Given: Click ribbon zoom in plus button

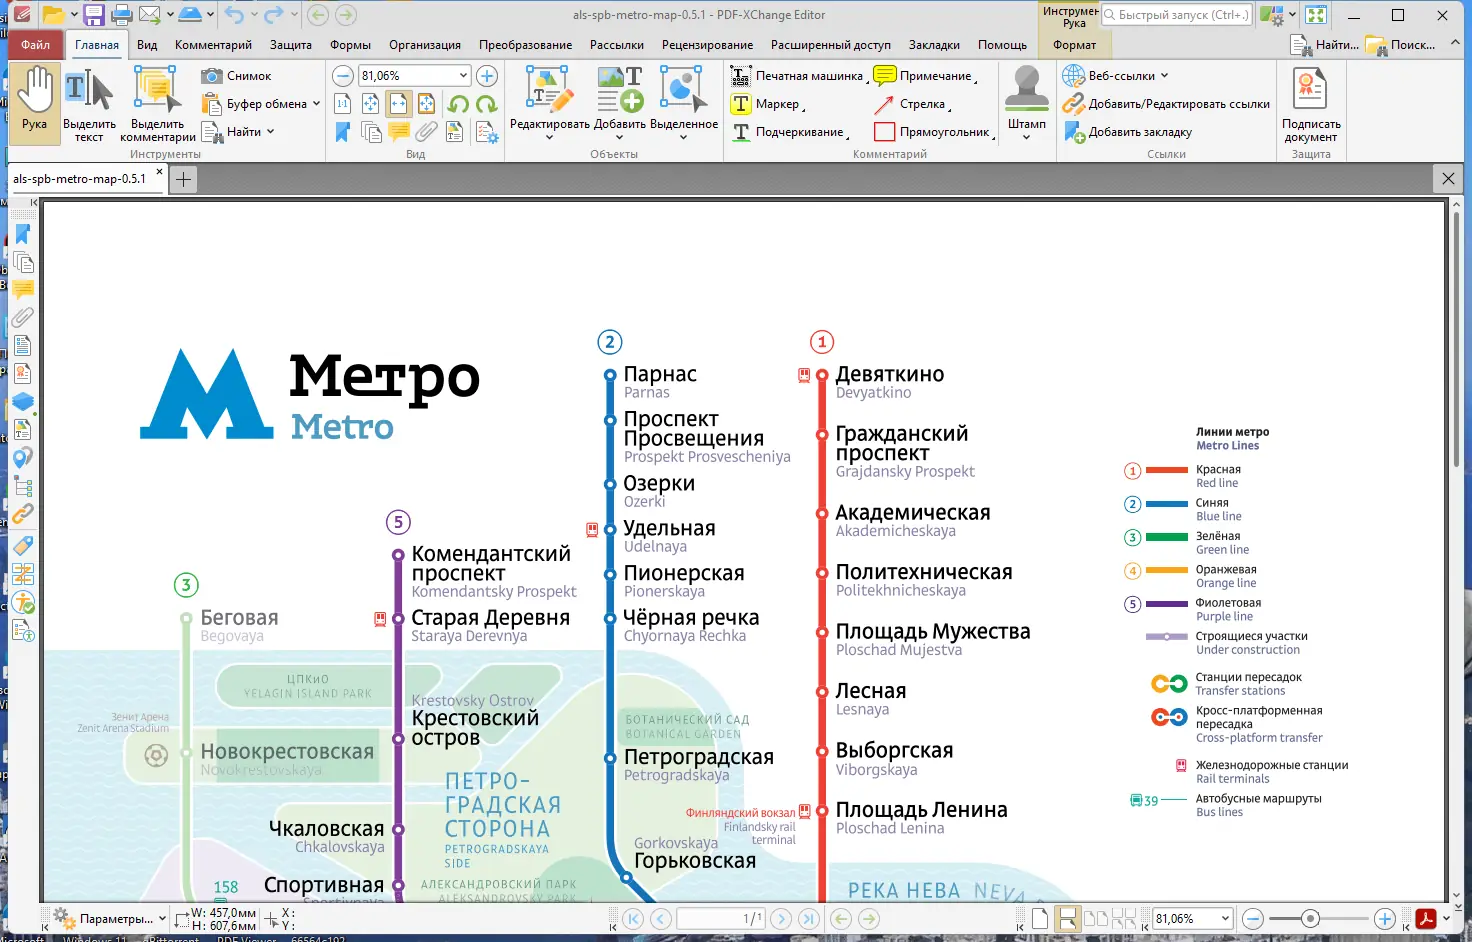Looking at the screenshot, I should 487,76.
